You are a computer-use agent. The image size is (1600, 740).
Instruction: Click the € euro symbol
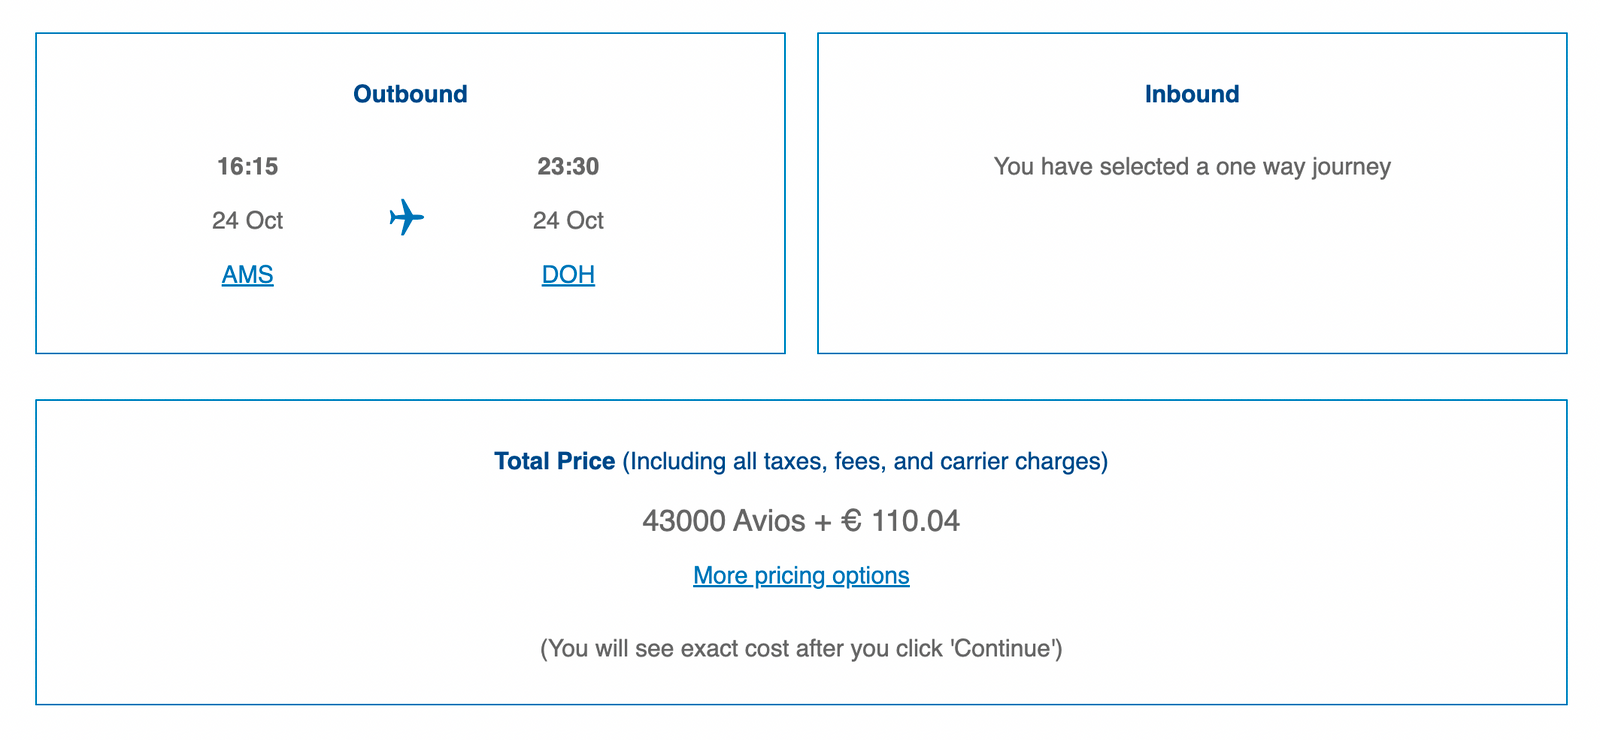(x=851, y=521)
